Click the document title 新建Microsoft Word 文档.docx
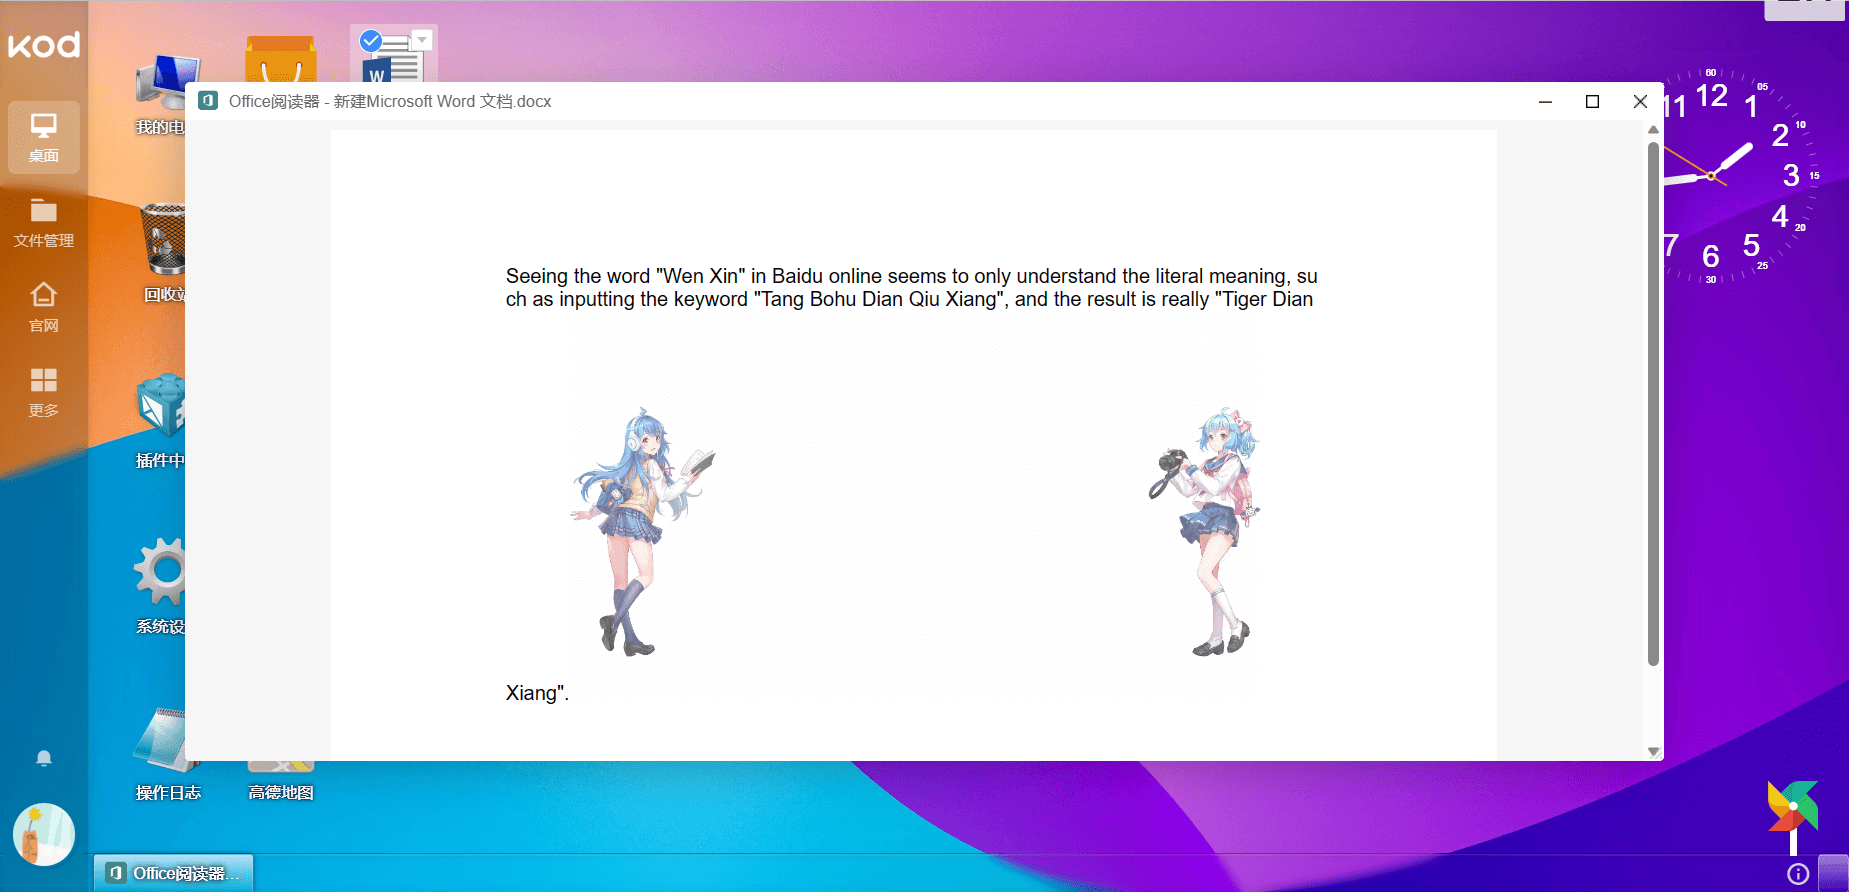1849x892 pixels. click(x=442, y=101)
